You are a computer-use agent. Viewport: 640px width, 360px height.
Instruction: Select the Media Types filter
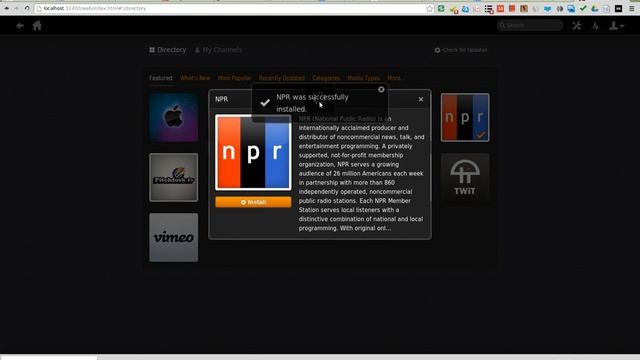364,78
